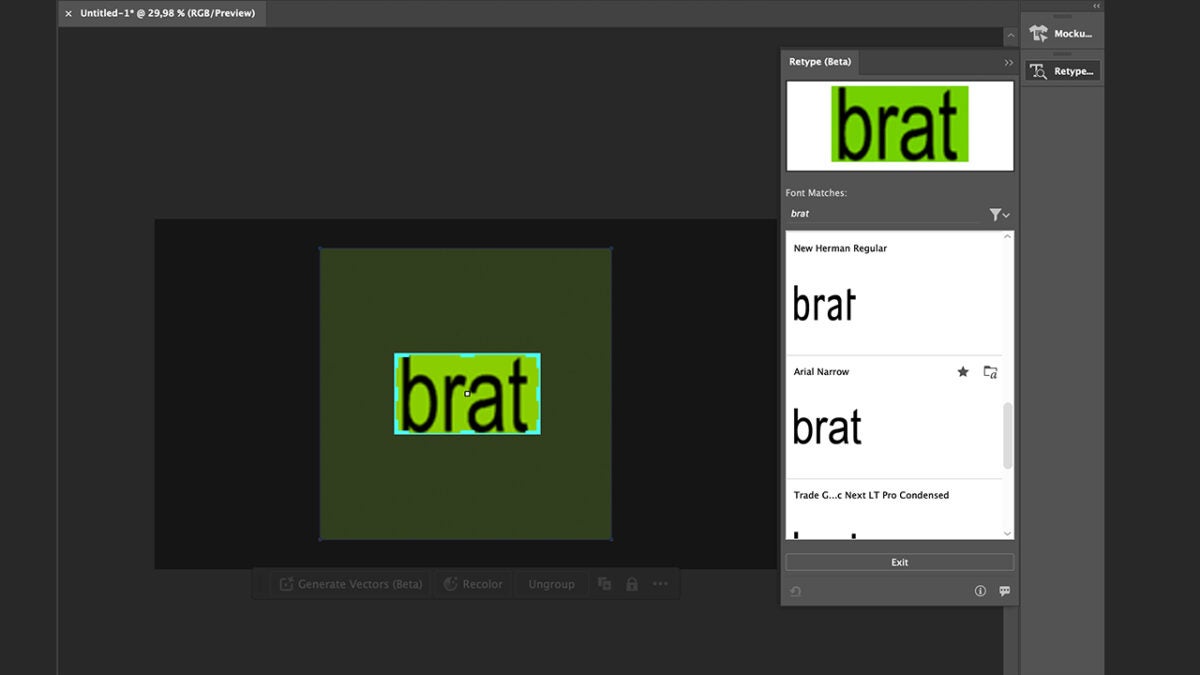Open the font filter dropdown
The image size is (1200, 675).
tap(999, 214)
